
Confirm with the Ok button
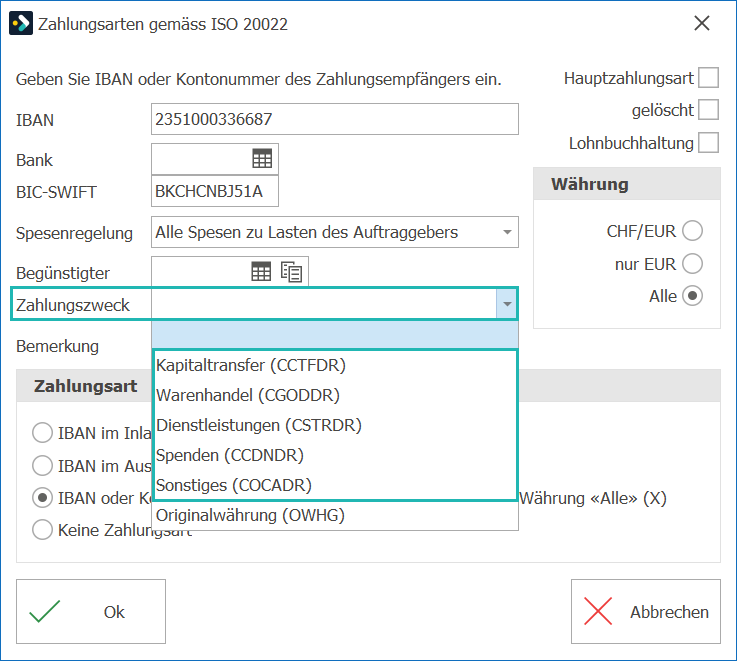click(x=91, y=611)
